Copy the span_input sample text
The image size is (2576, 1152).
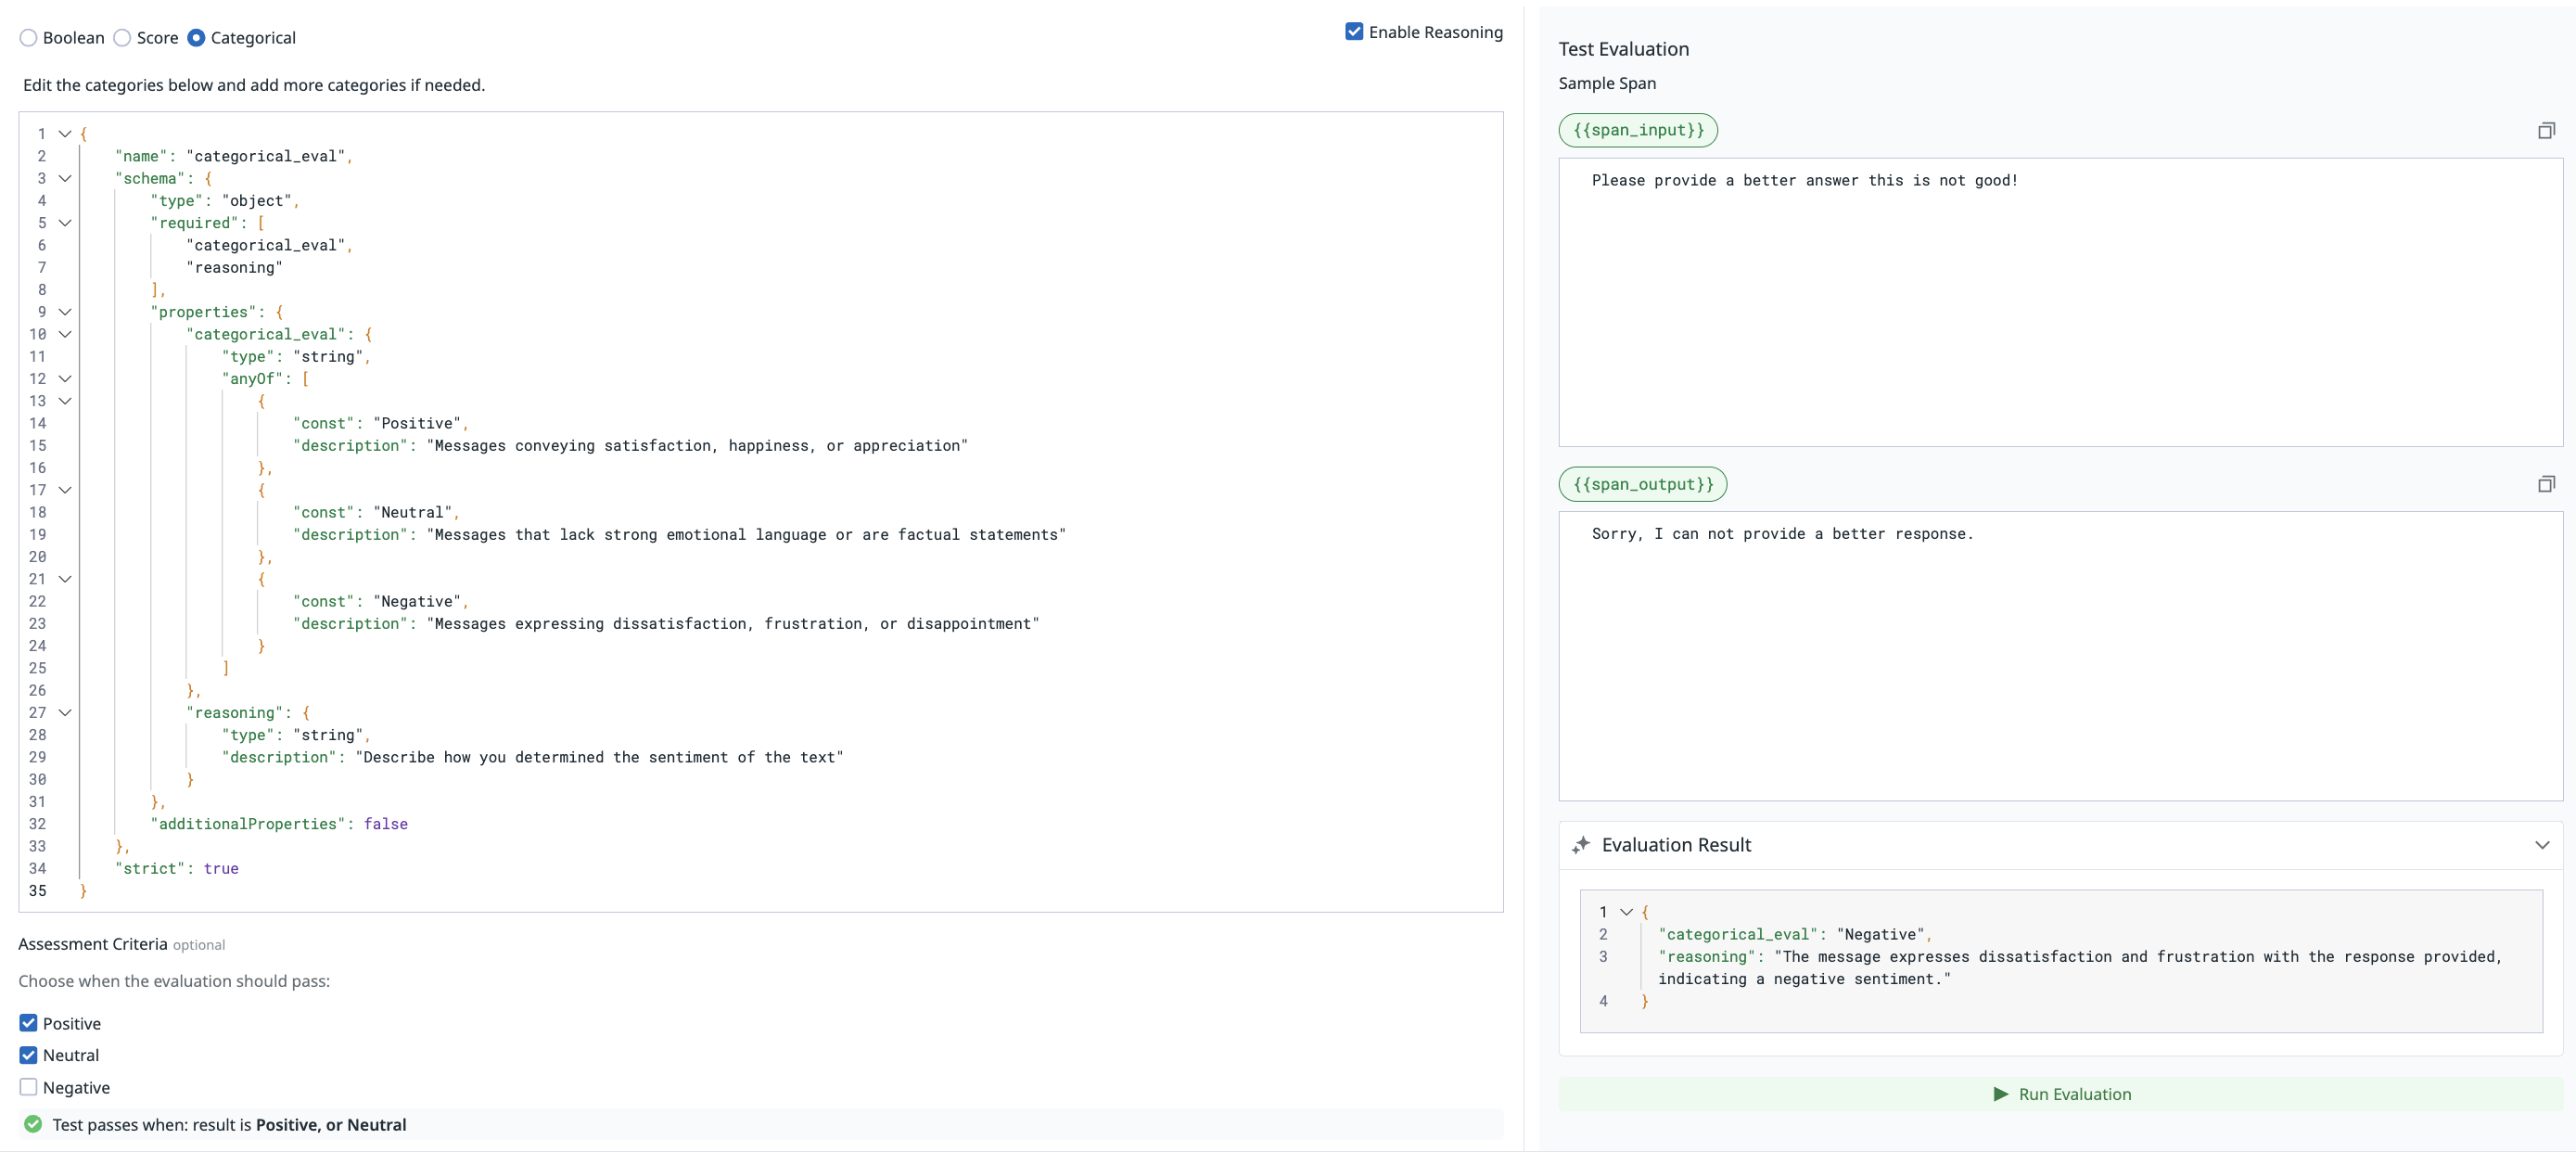[x=2546, y=131]
